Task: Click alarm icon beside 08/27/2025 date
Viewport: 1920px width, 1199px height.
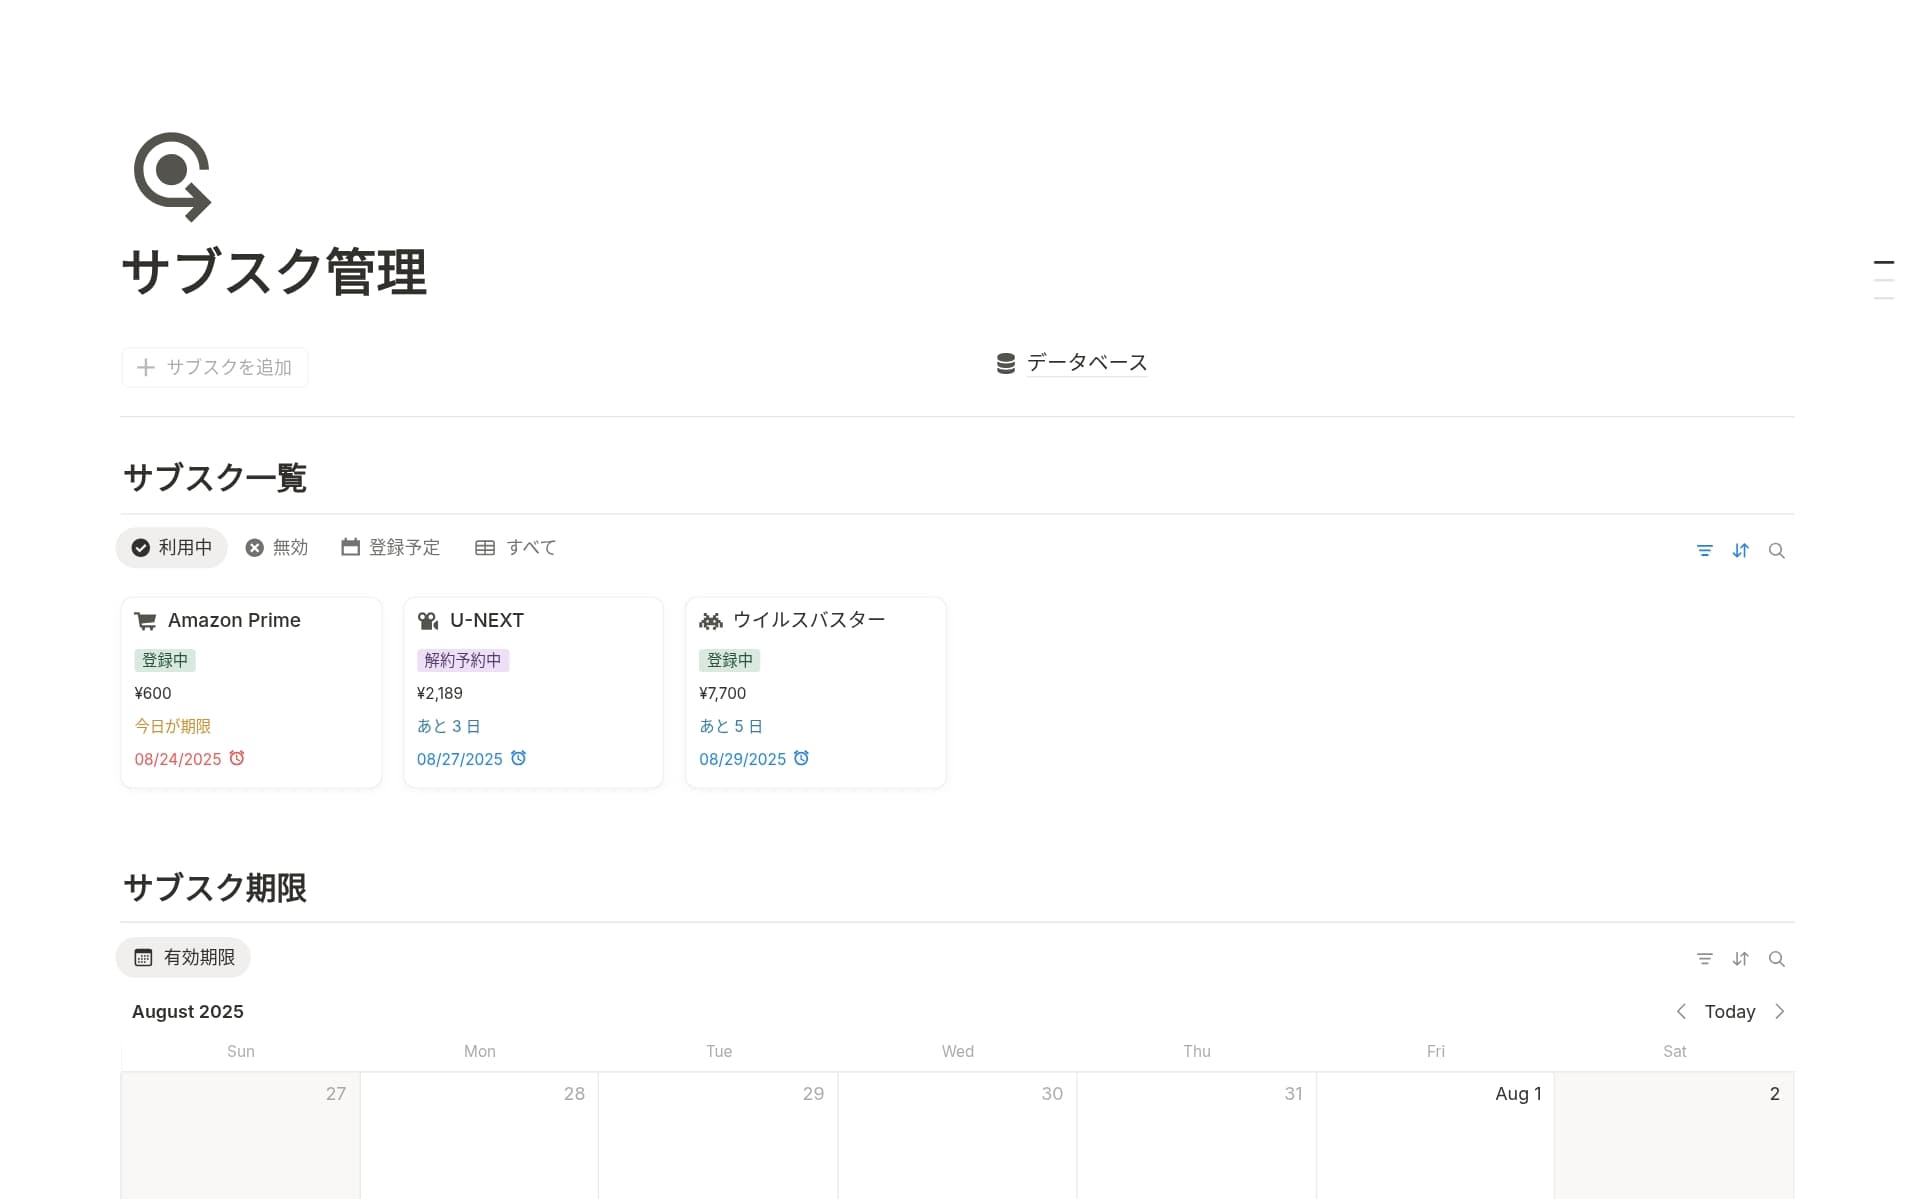Action: 518,758
